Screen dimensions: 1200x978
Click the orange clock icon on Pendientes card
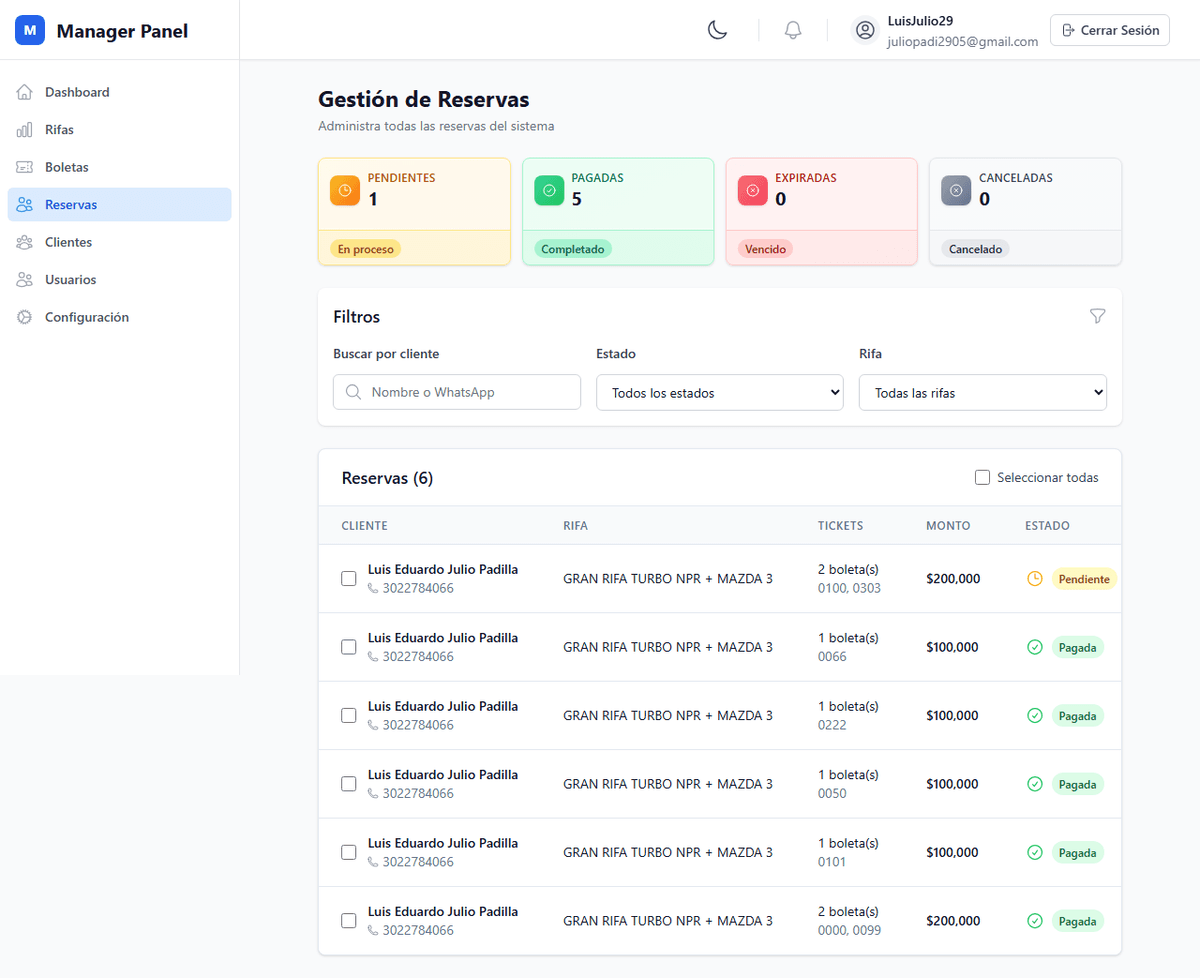pos(345,190)
